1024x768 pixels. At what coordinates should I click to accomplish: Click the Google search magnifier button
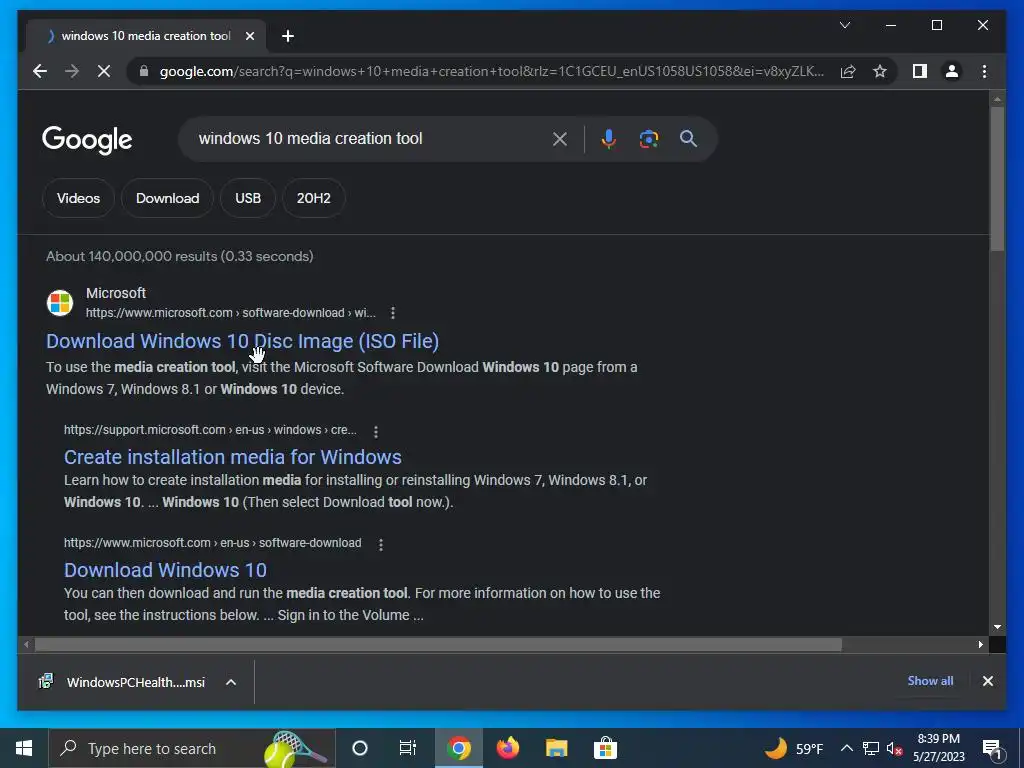pos(688,138)
